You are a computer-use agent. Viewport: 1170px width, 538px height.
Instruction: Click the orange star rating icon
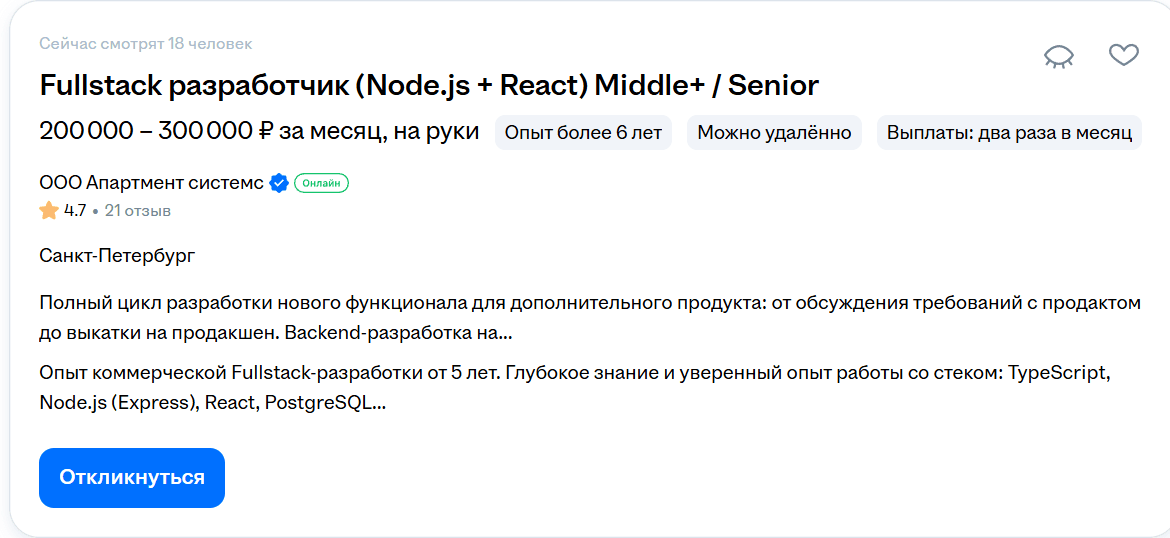pos(49,211)
